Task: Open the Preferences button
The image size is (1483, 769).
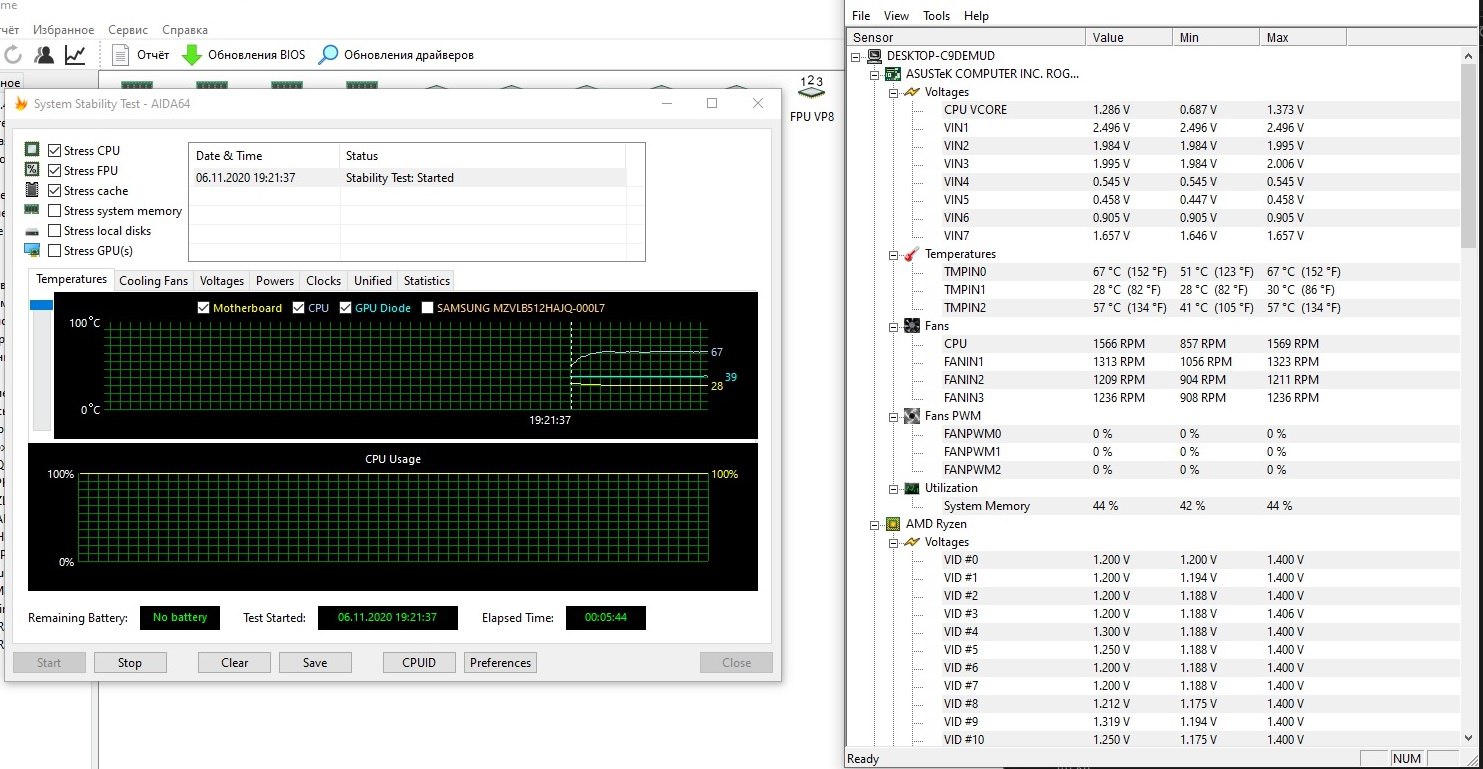Action: pyautogui.click(x=500, y=662)
